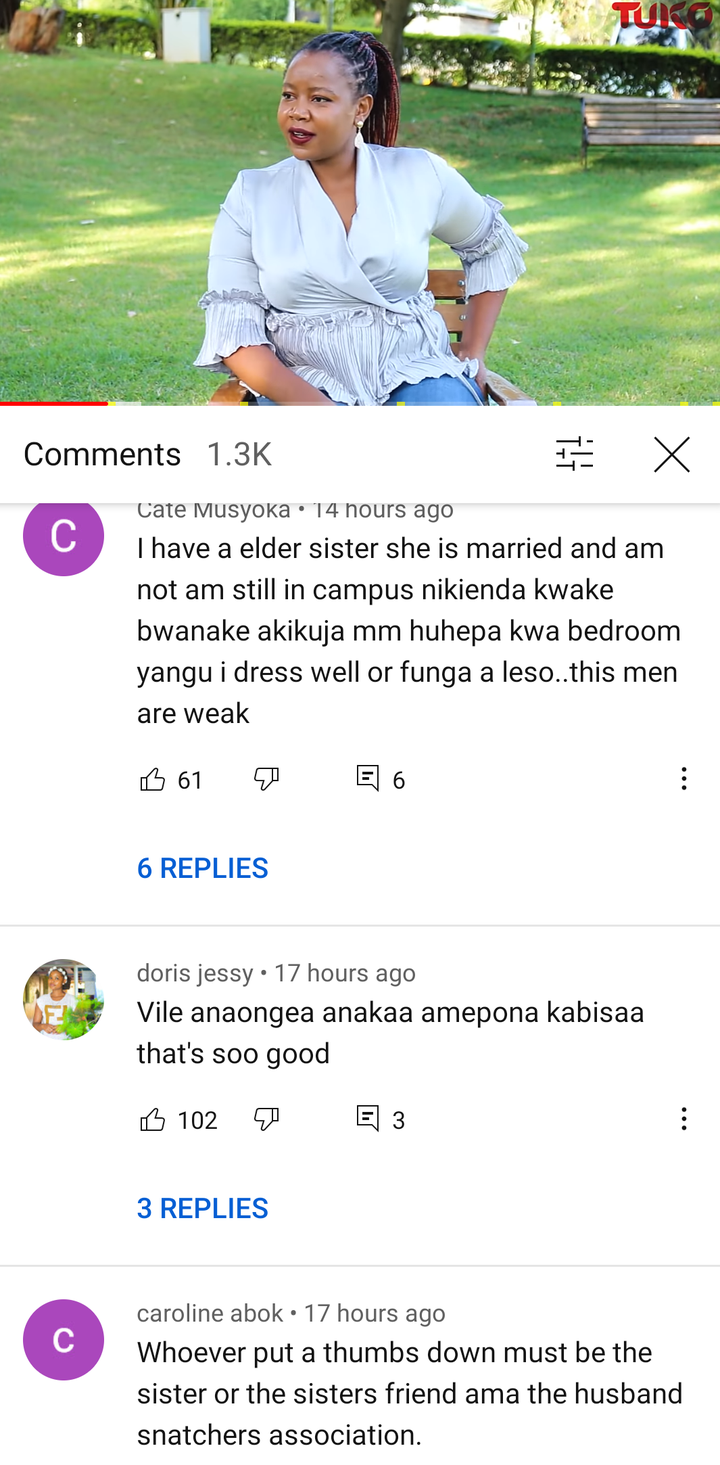Open more options for doris jessy's comment

684,1119
